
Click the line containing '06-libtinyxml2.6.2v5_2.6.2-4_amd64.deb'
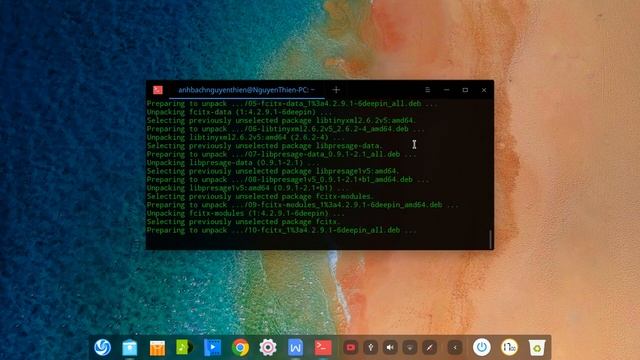[x=286, y=129]
